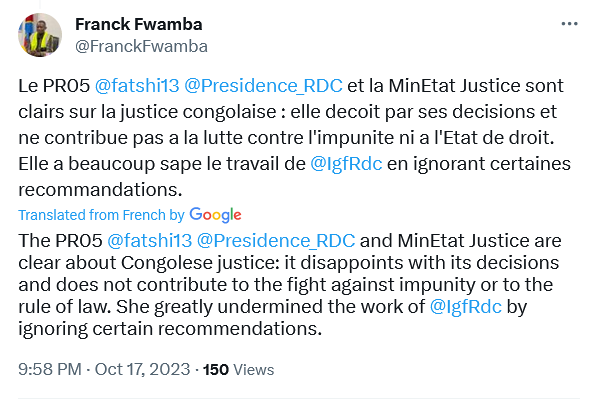Click the Google logo

[215, 215]
